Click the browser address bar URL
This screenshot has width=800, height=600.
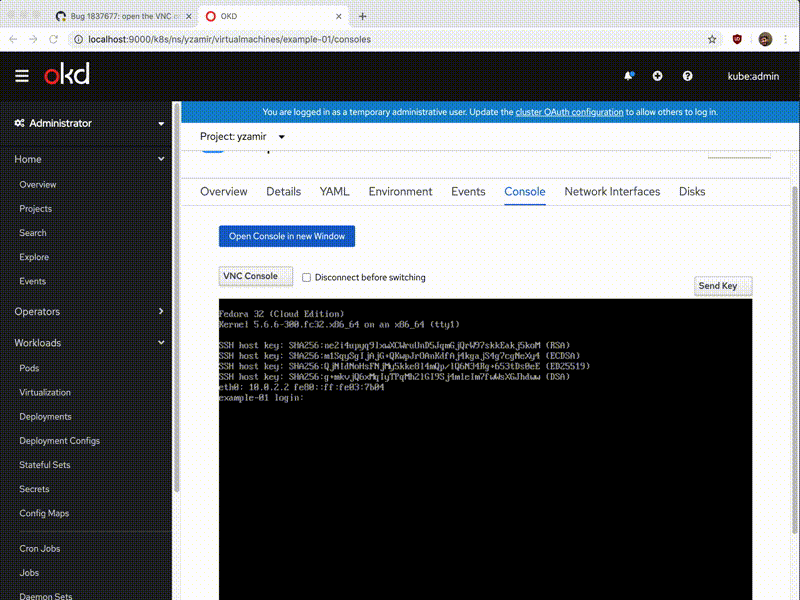click(230, 39)
